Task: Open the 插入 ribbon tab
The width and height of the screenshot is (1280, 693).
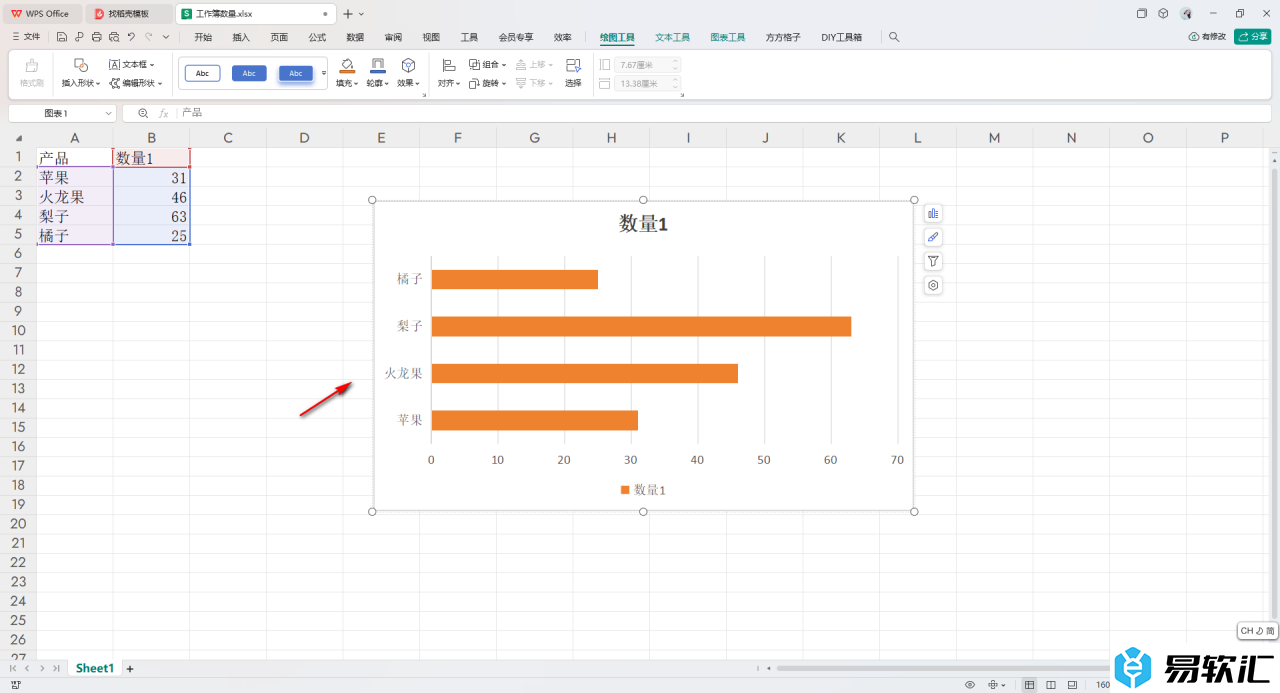Action: coord(241,37)
